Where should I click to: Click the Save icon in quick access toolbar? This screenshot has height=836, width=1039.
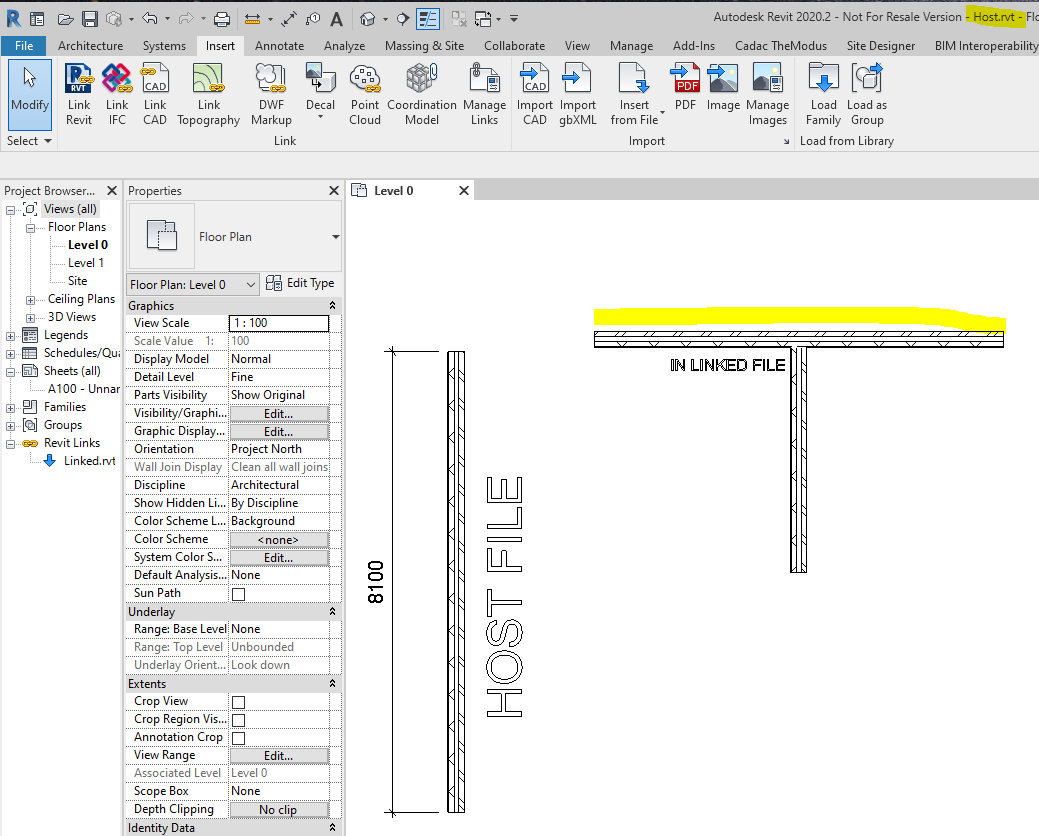pyautogui.click(x=90, y=19)
